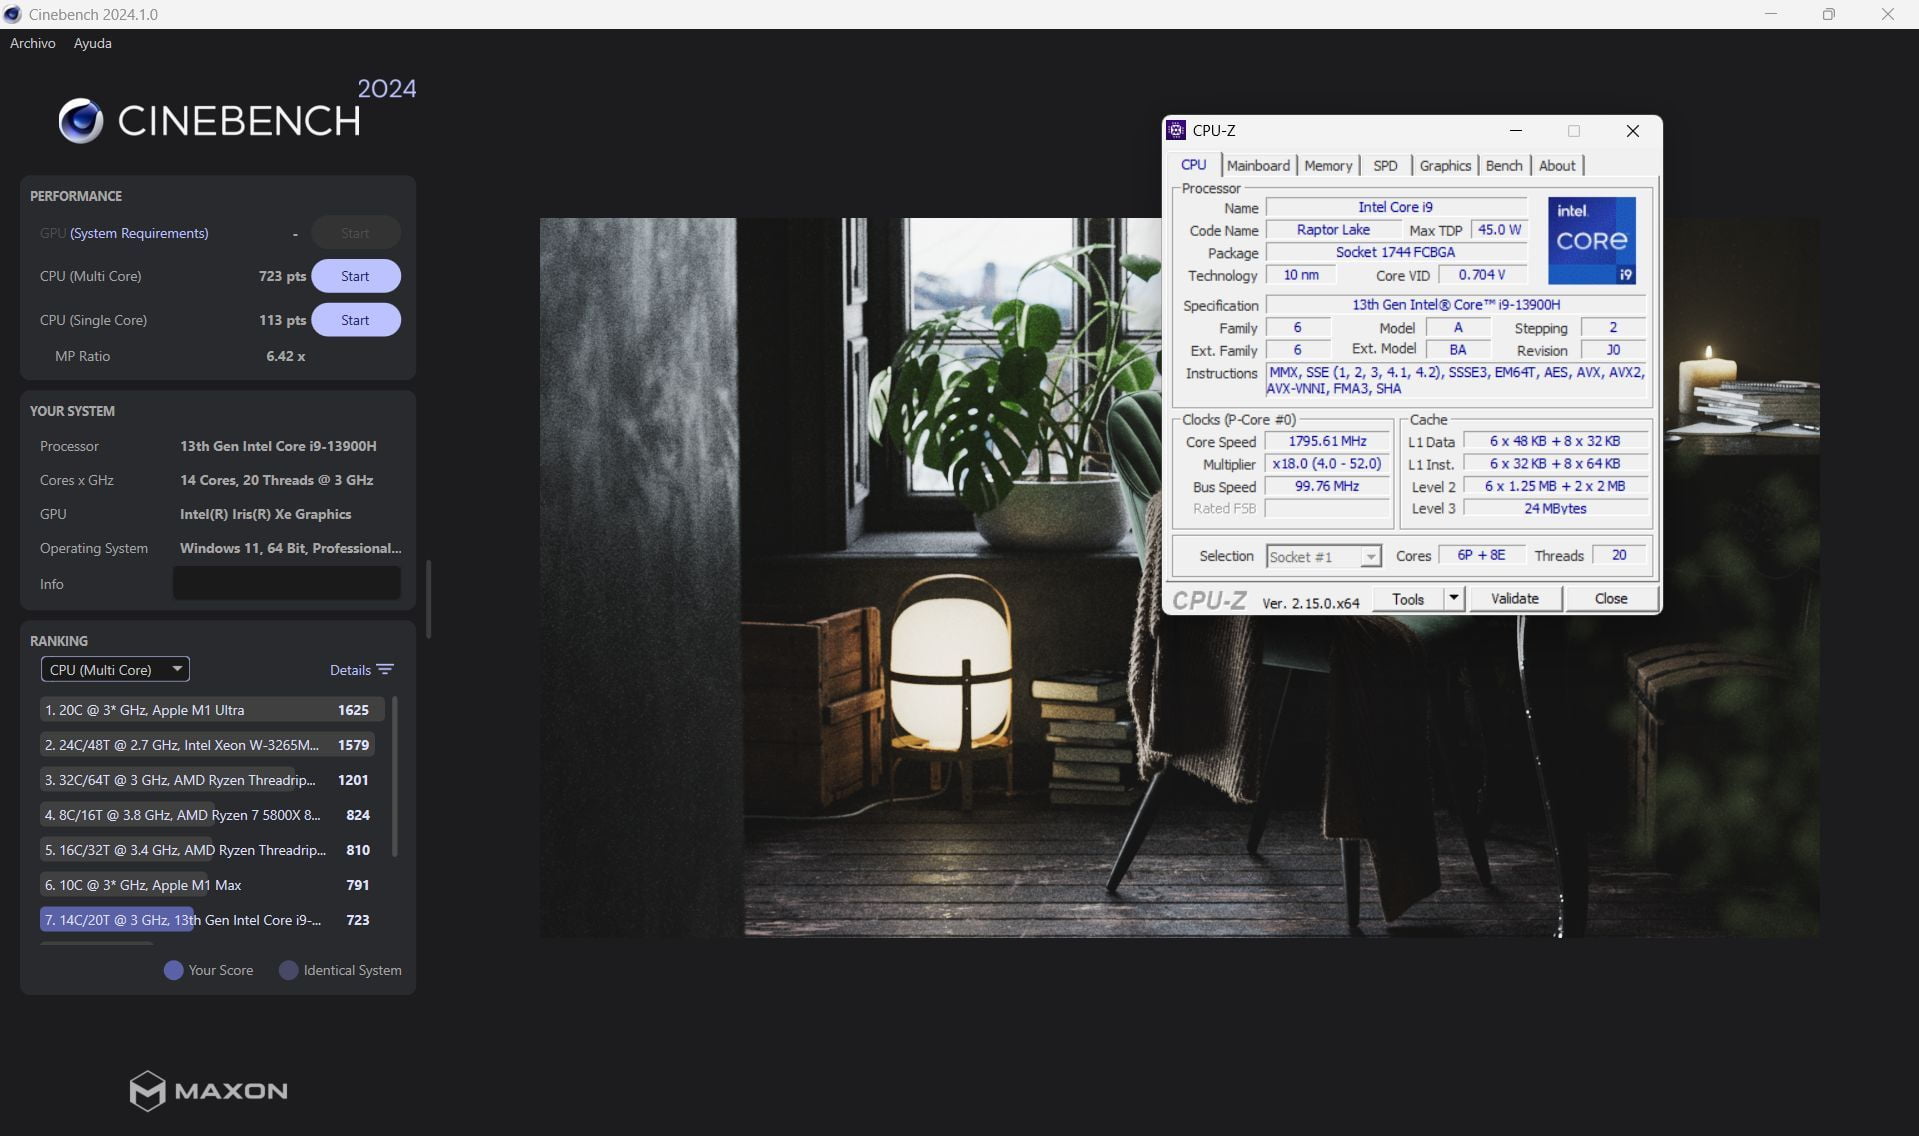Start the CPU Multi Core benchmark

click(355, 276)
